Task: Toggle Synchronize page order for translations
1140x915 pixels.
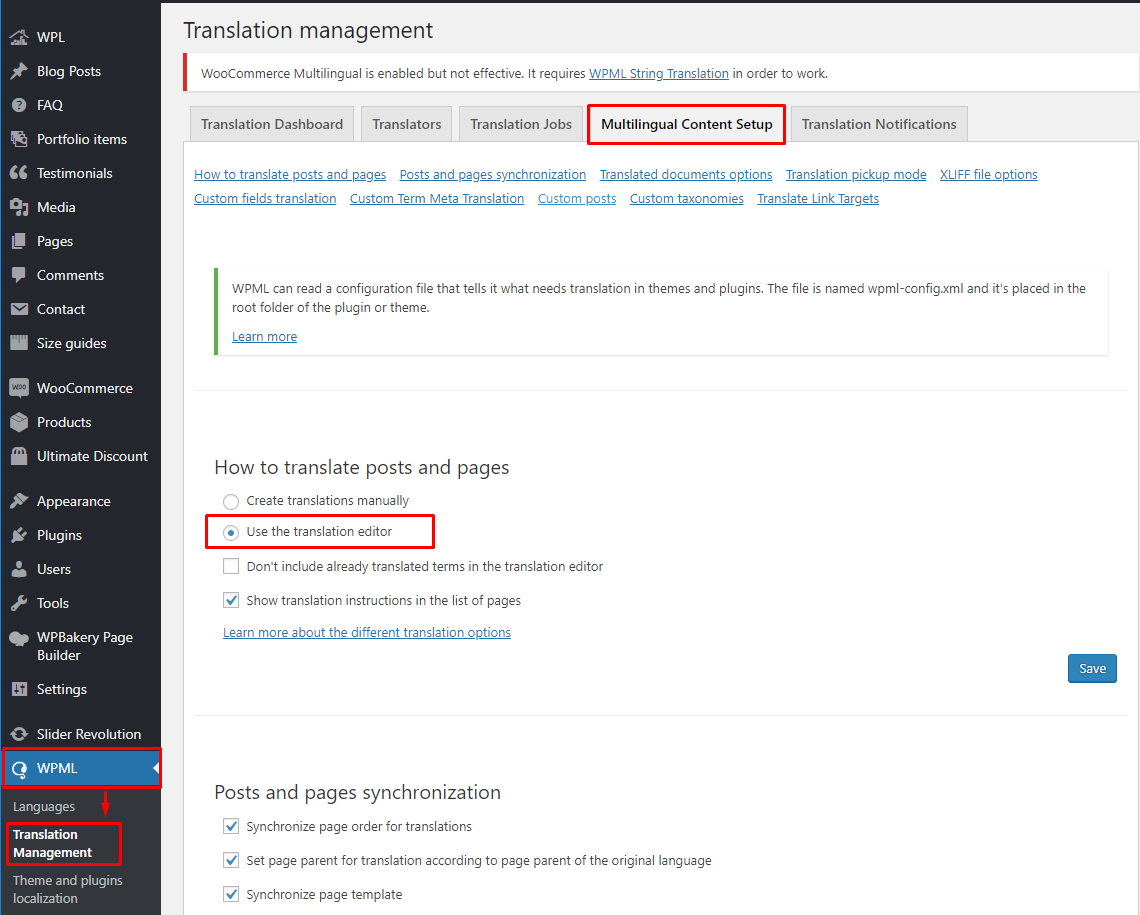Action: tap(230, 826)
